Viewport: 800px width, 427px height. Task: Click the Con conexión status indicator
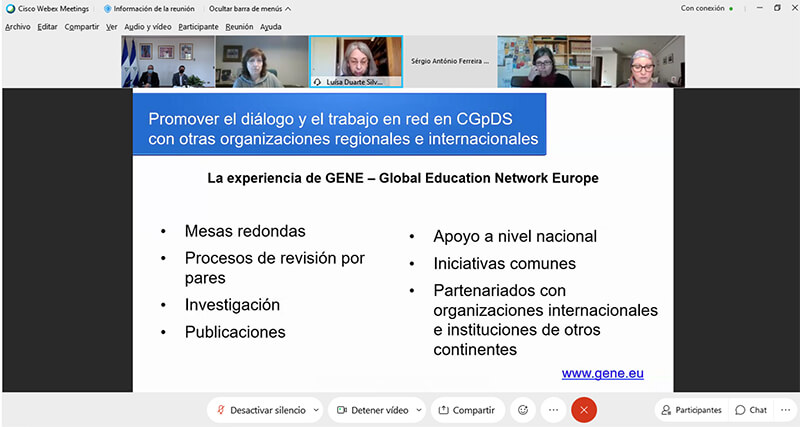point(707,8)
